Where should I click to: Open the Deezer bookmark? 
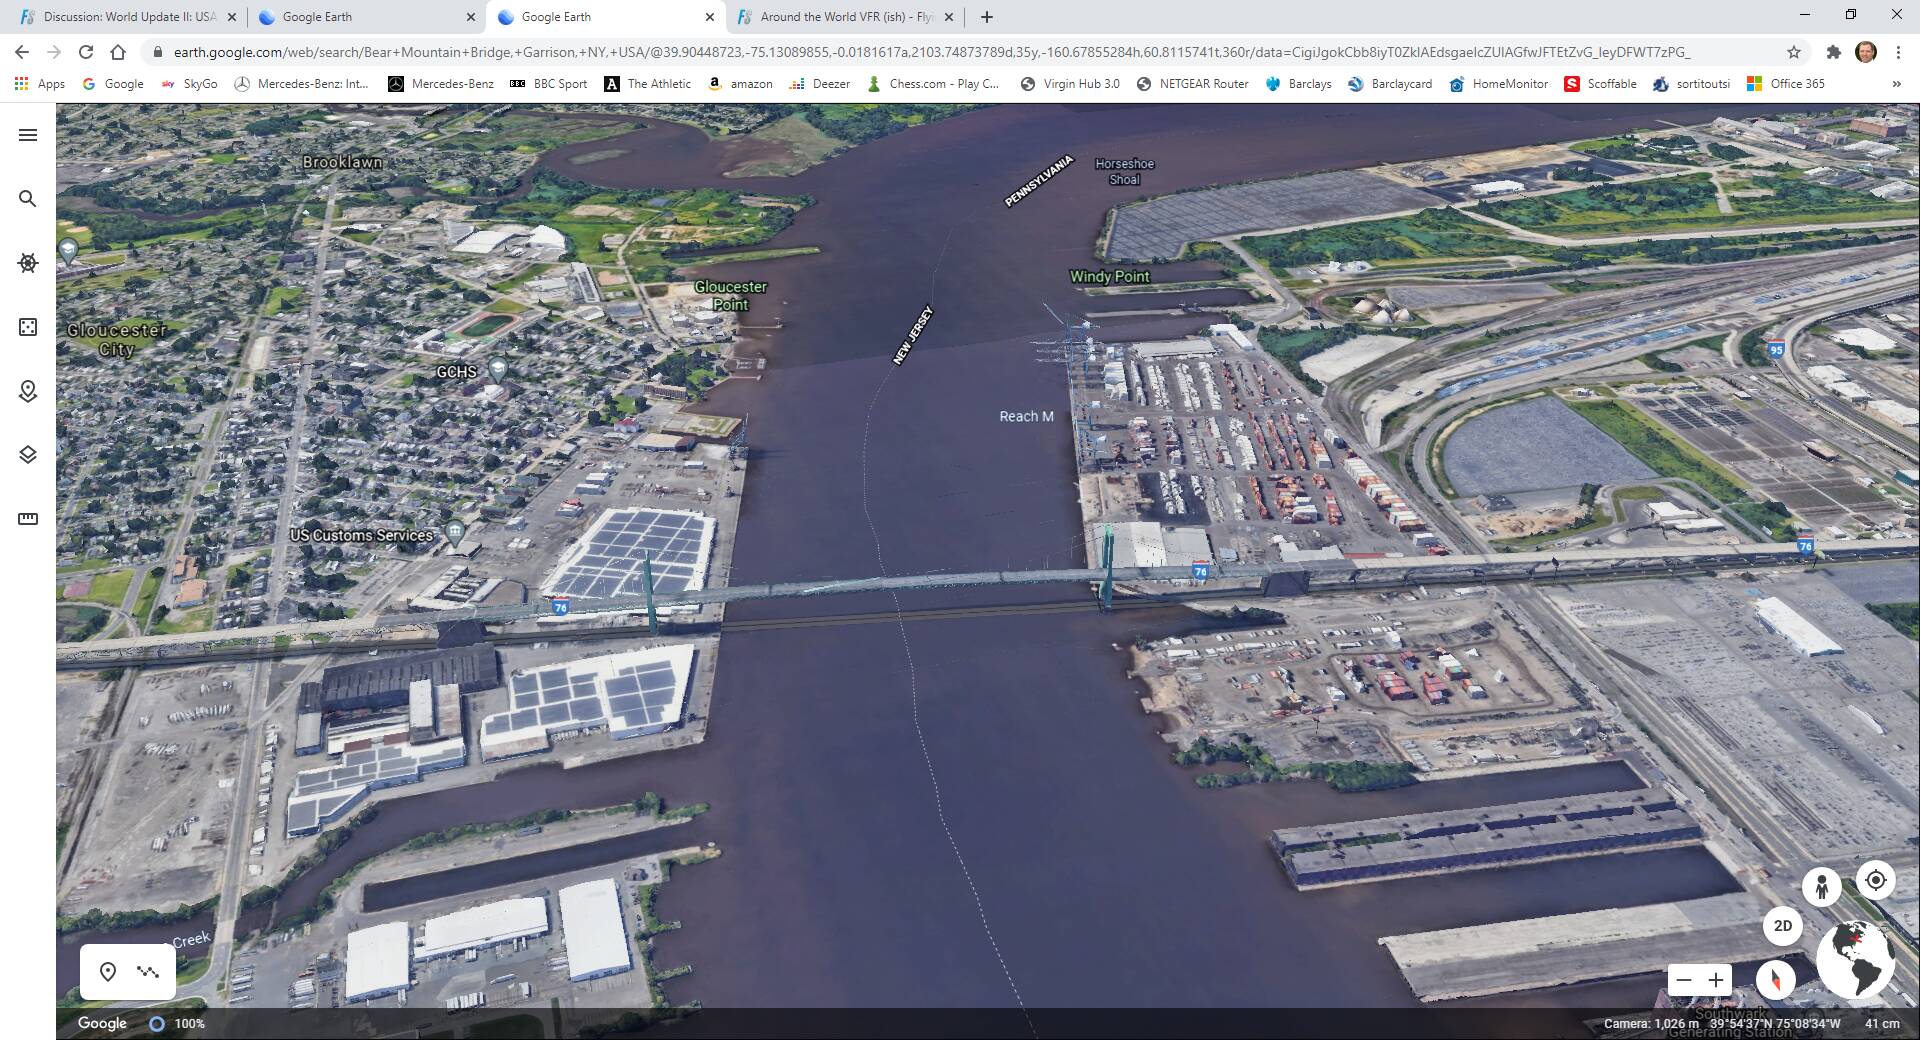click(819, 84)
